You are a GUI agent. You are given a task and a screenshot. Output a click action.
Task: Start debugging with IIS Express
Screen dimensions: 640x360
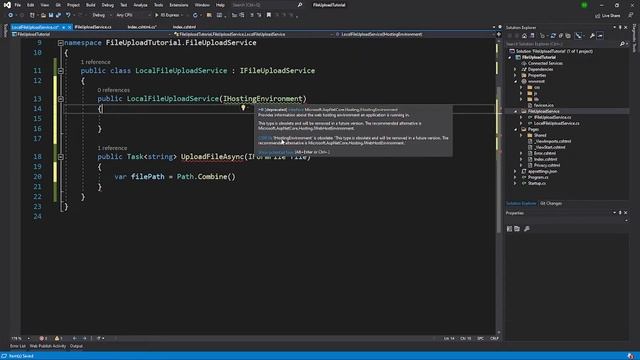coord(168,15)
